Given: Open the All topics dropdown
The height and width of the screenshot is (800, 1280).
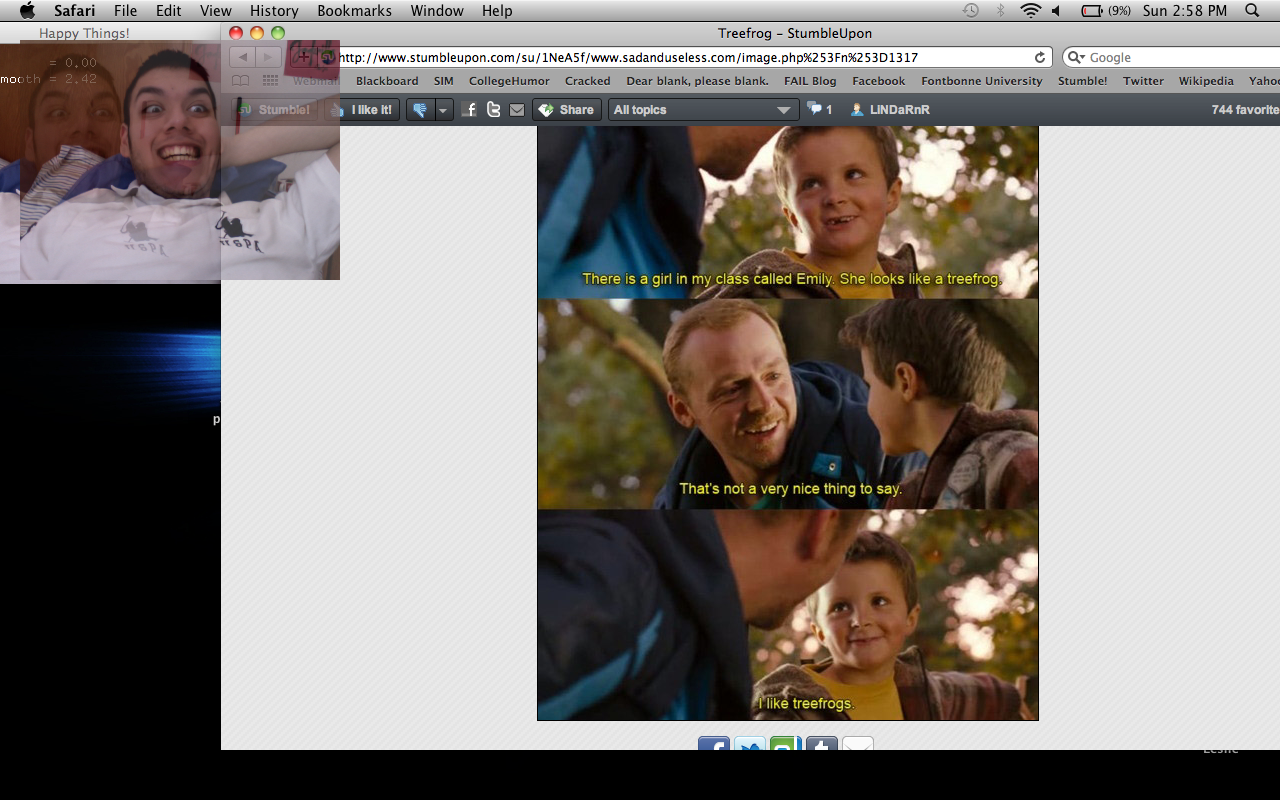Looking at the screenshot, I should tap(703, 110).
